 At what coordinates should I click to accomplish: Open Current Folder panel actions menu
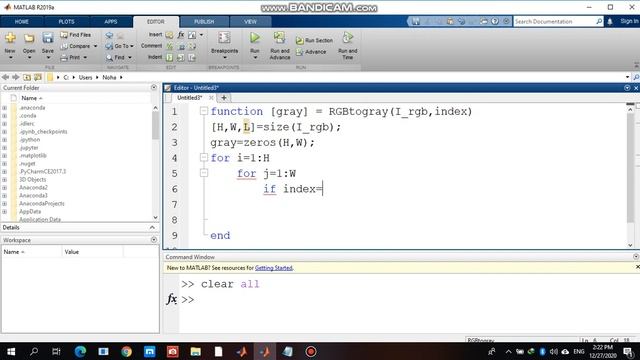pos(154,87)
